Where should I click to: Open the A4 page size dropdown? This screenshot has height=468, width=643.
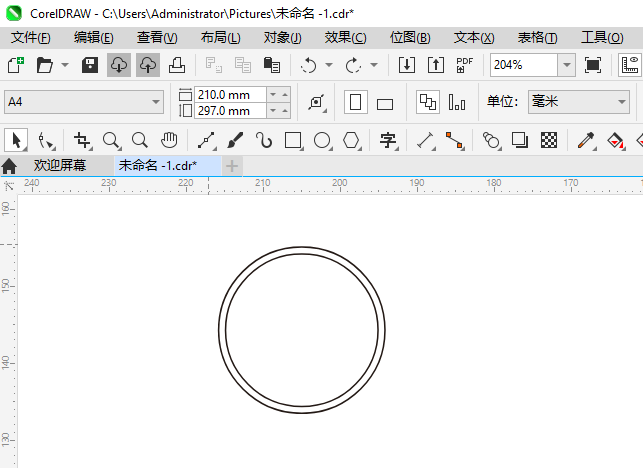pos(84,102)
